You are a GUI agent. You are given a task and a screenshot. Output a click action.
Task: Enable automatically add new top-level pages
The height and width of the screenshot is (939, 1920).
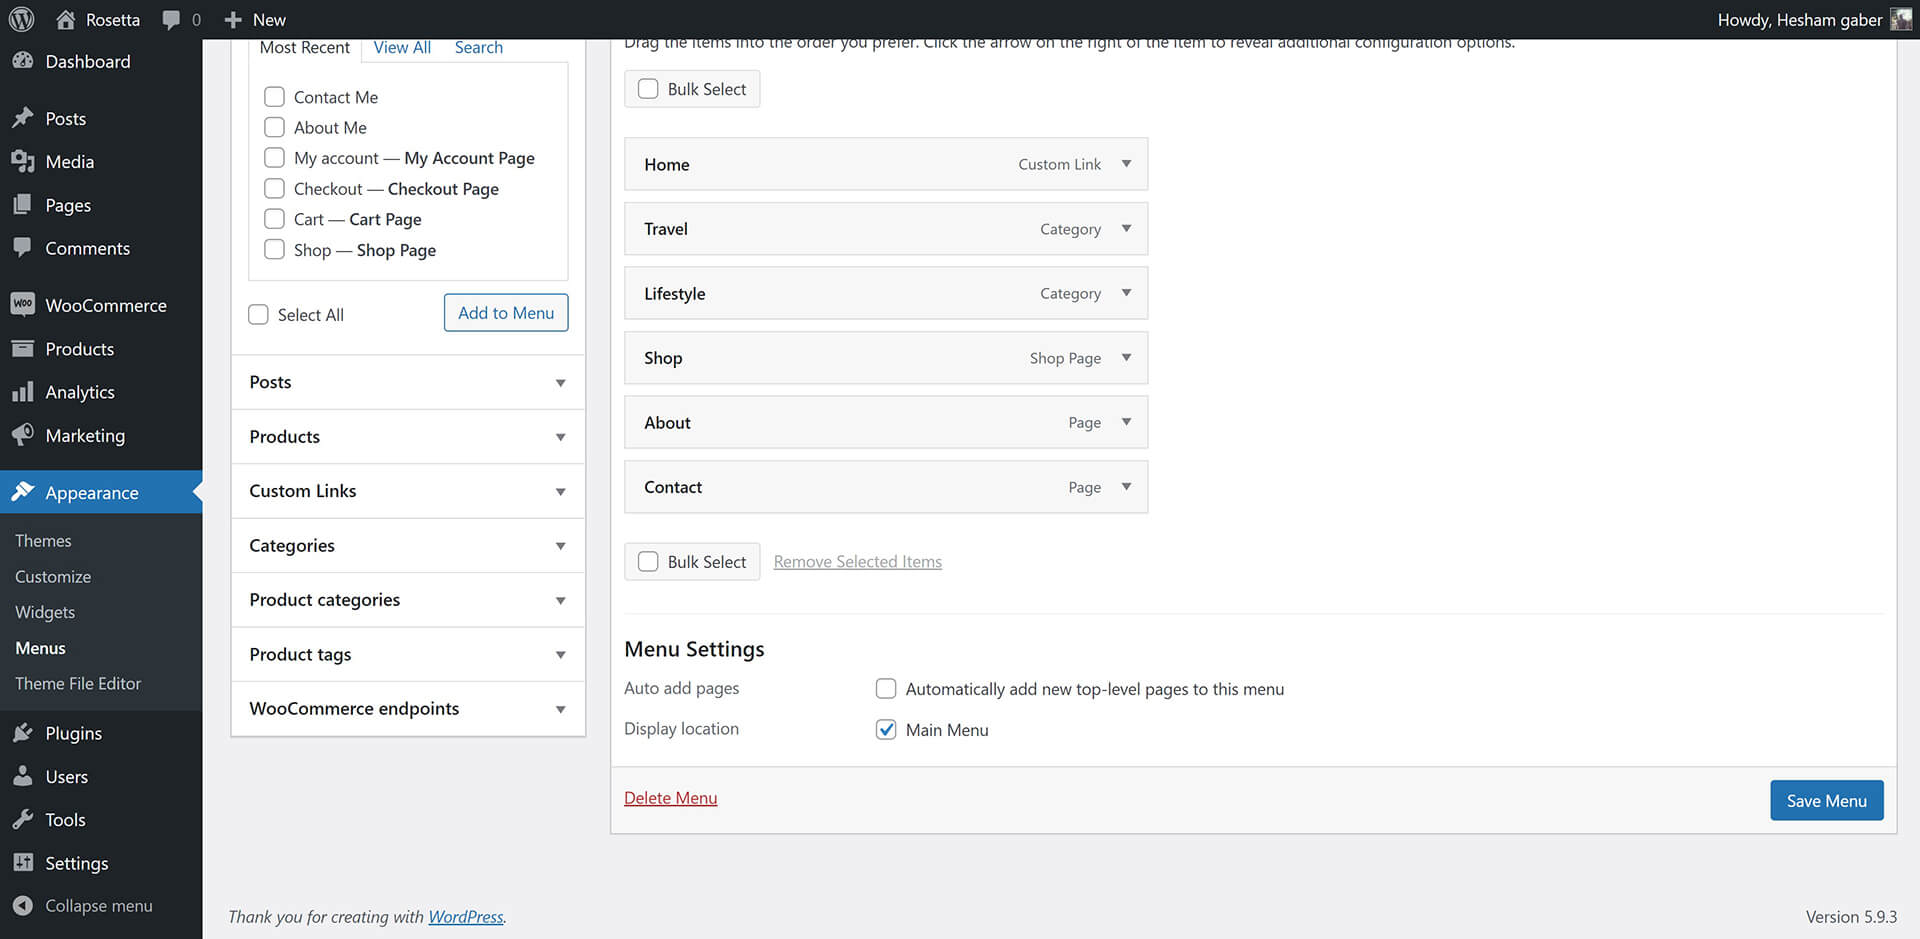[886, 689]
